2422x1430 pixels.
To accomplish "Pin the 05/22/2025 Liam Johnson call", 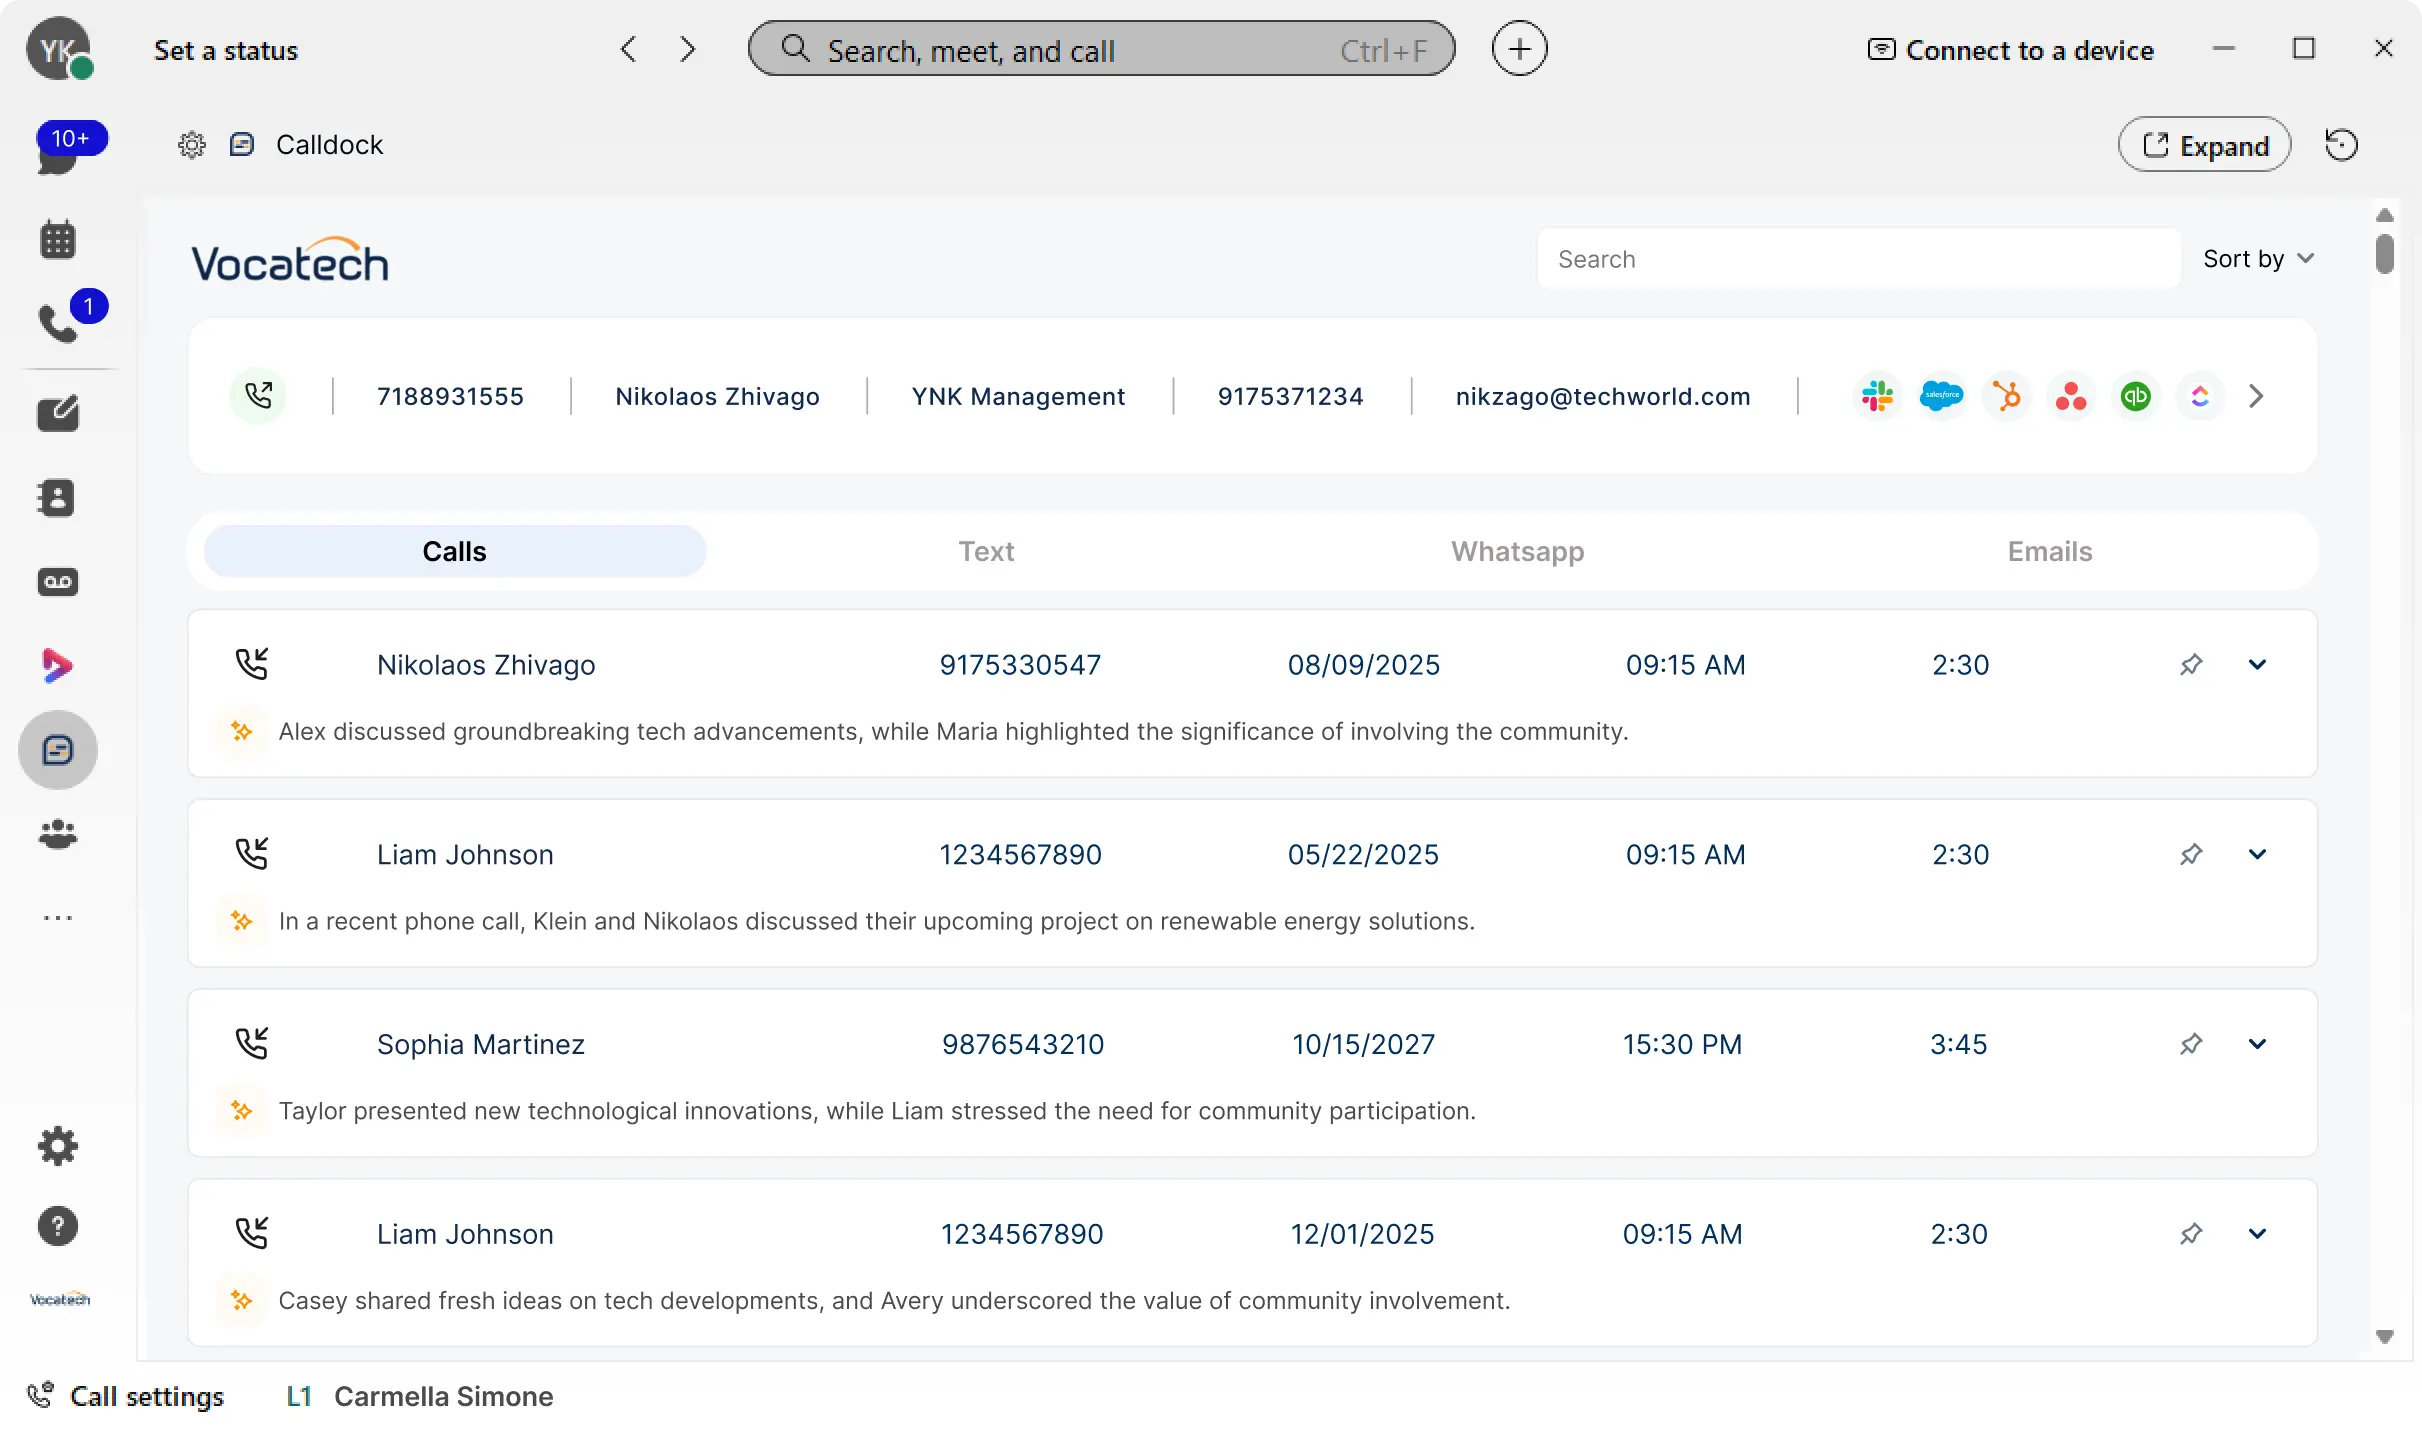I will click(x=2191, y=854).
